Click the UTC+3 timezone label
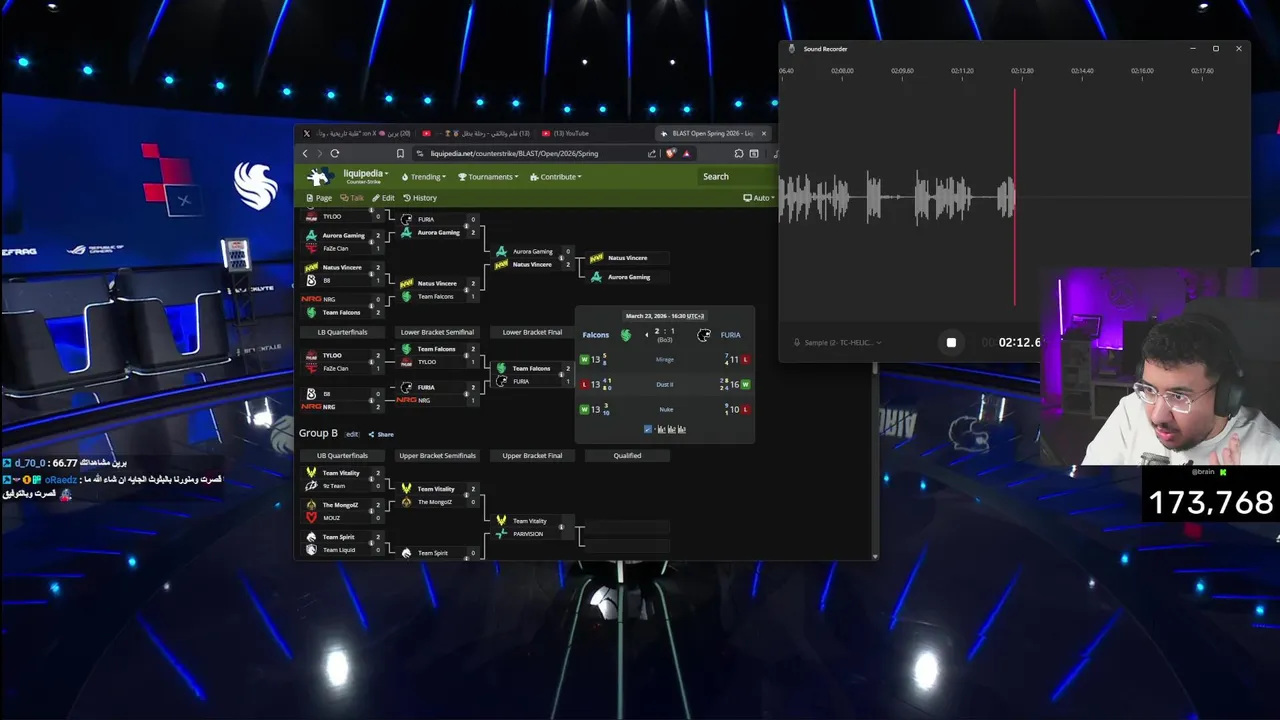1280x720 pixels. [x=695, y=316]
